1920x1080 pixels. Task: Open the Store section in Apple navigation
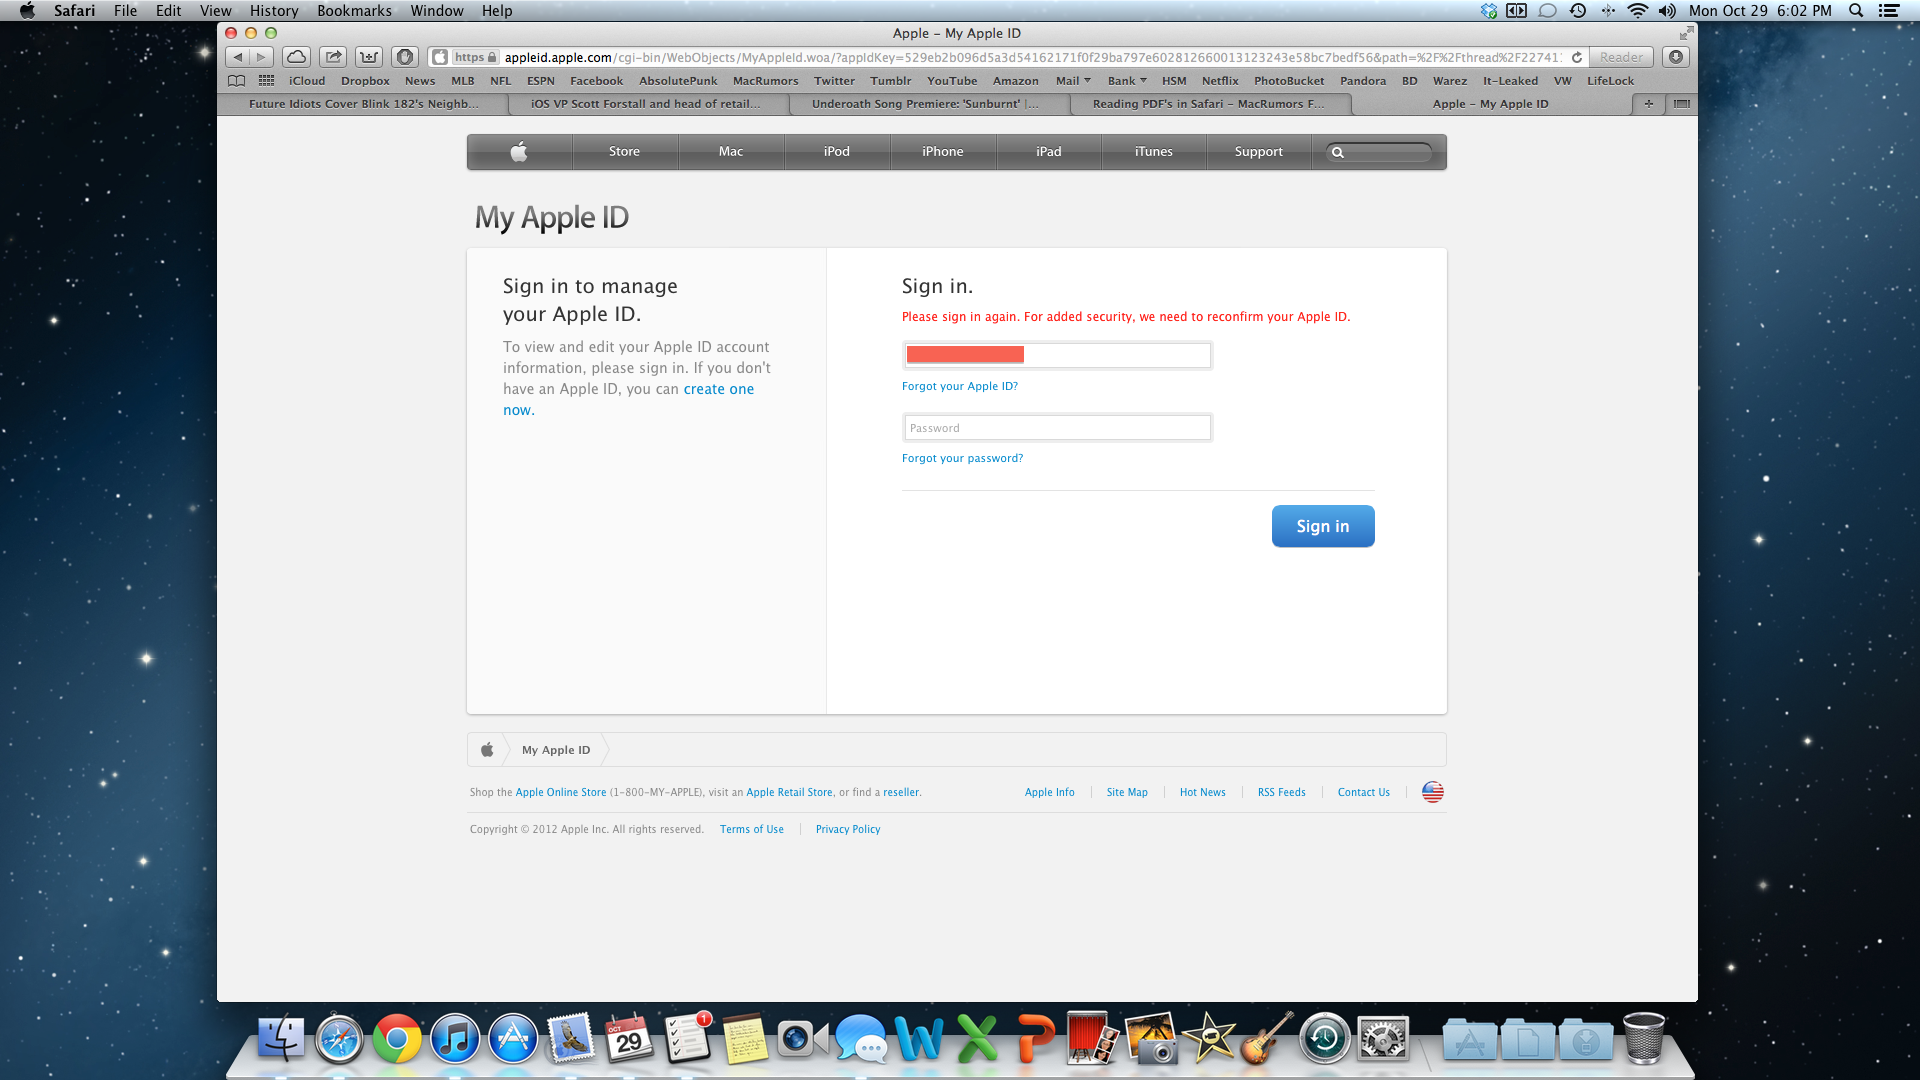tap(624, 152)
